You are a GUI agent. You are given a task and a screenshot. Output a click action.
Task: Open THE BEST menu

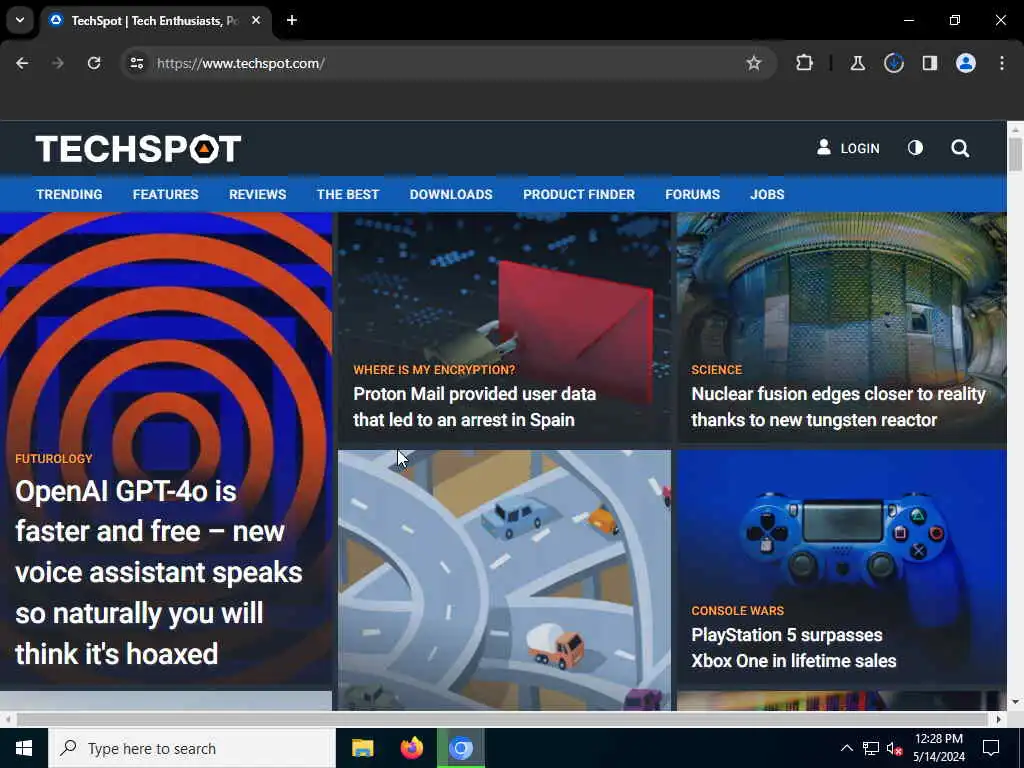pyautogui.click(x=348, y=195)
